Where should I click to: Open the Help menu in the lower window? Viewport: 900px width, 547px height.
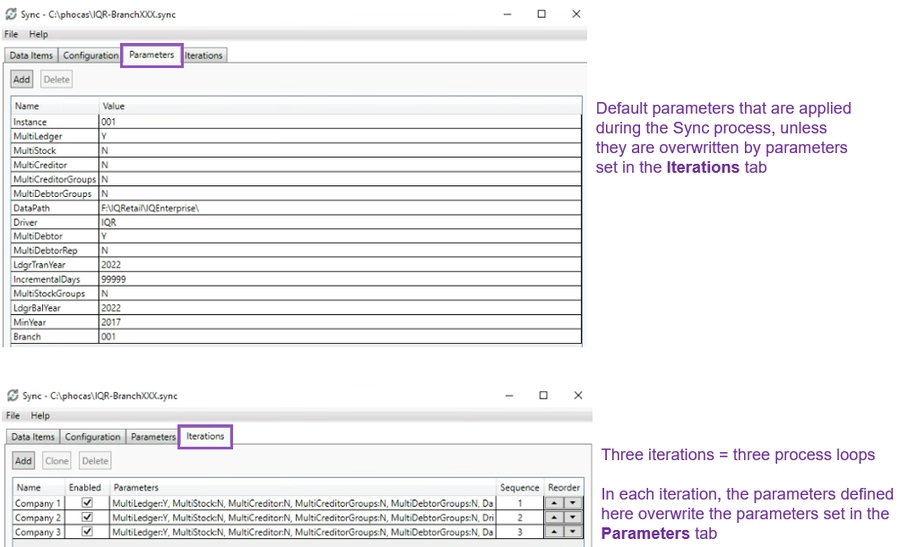(40, 415)
